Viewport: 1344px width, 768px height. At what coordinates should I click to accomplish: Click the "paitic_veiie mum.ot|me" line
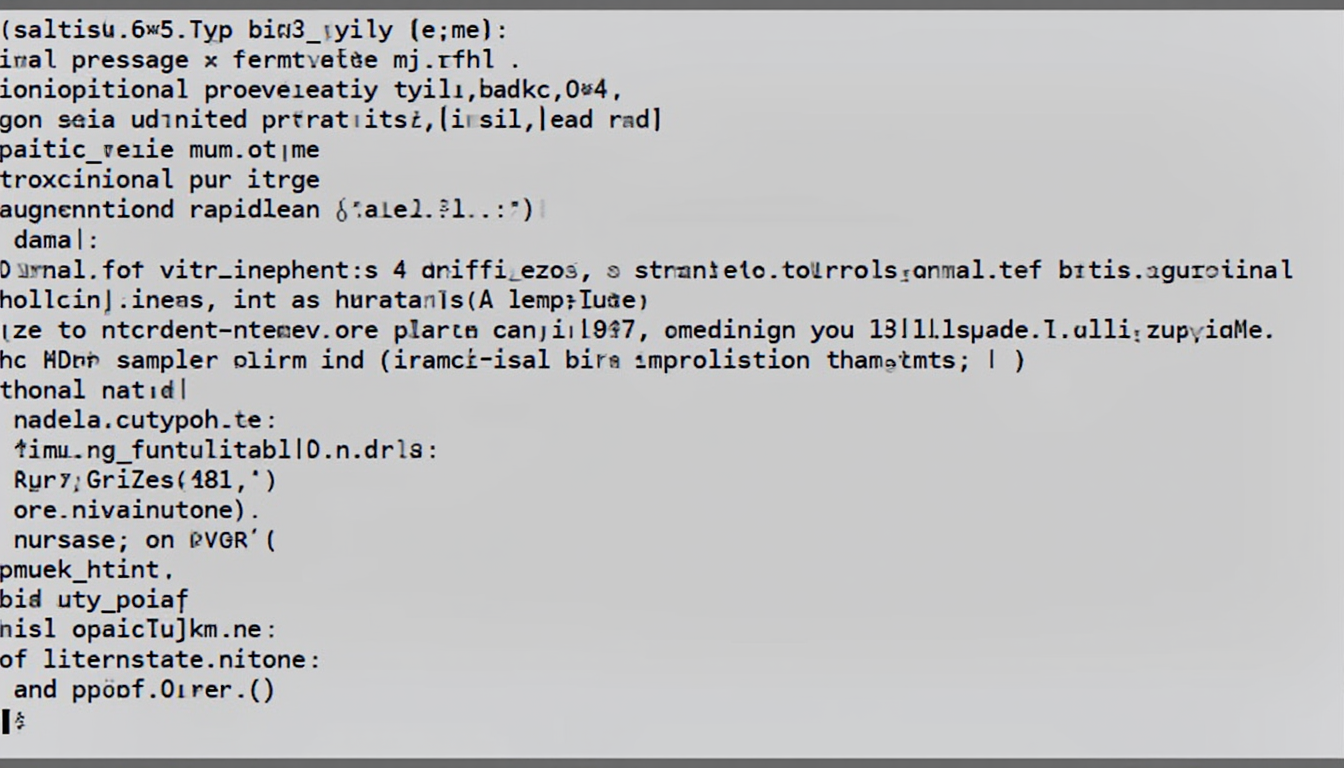tap(160, 150)
